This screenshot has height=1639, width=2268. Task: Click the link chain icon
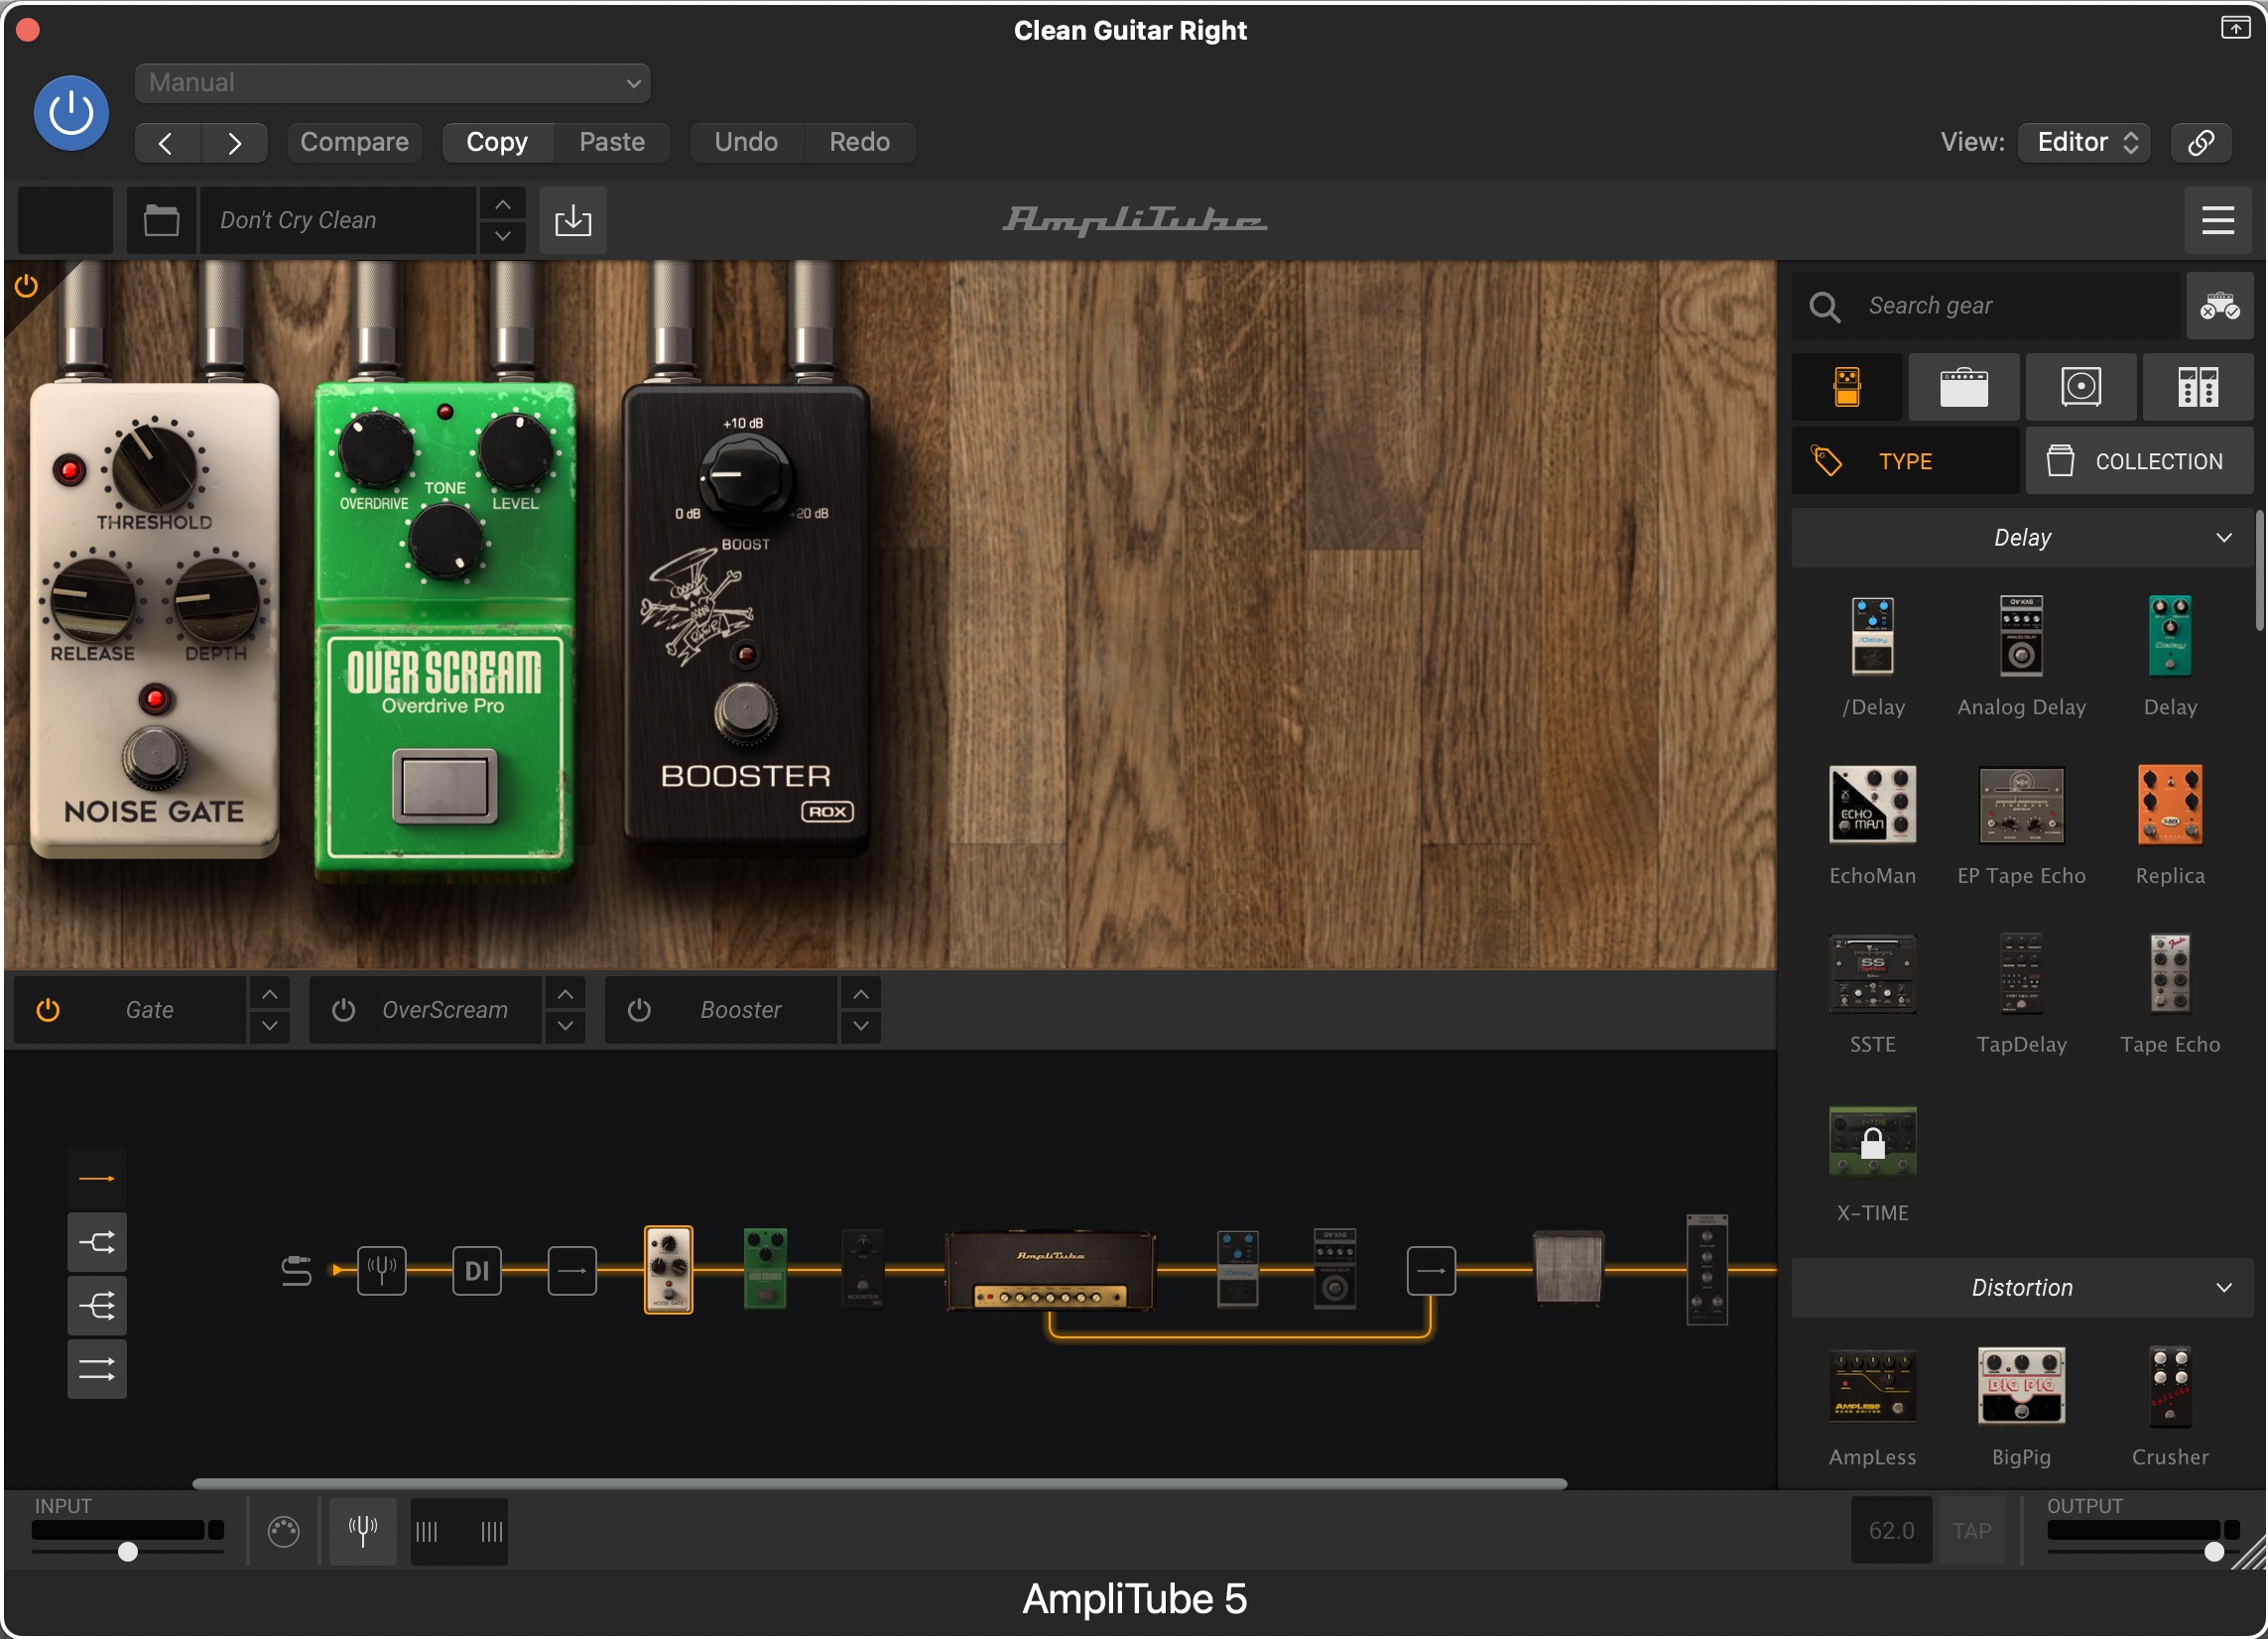coord(2201,142)
